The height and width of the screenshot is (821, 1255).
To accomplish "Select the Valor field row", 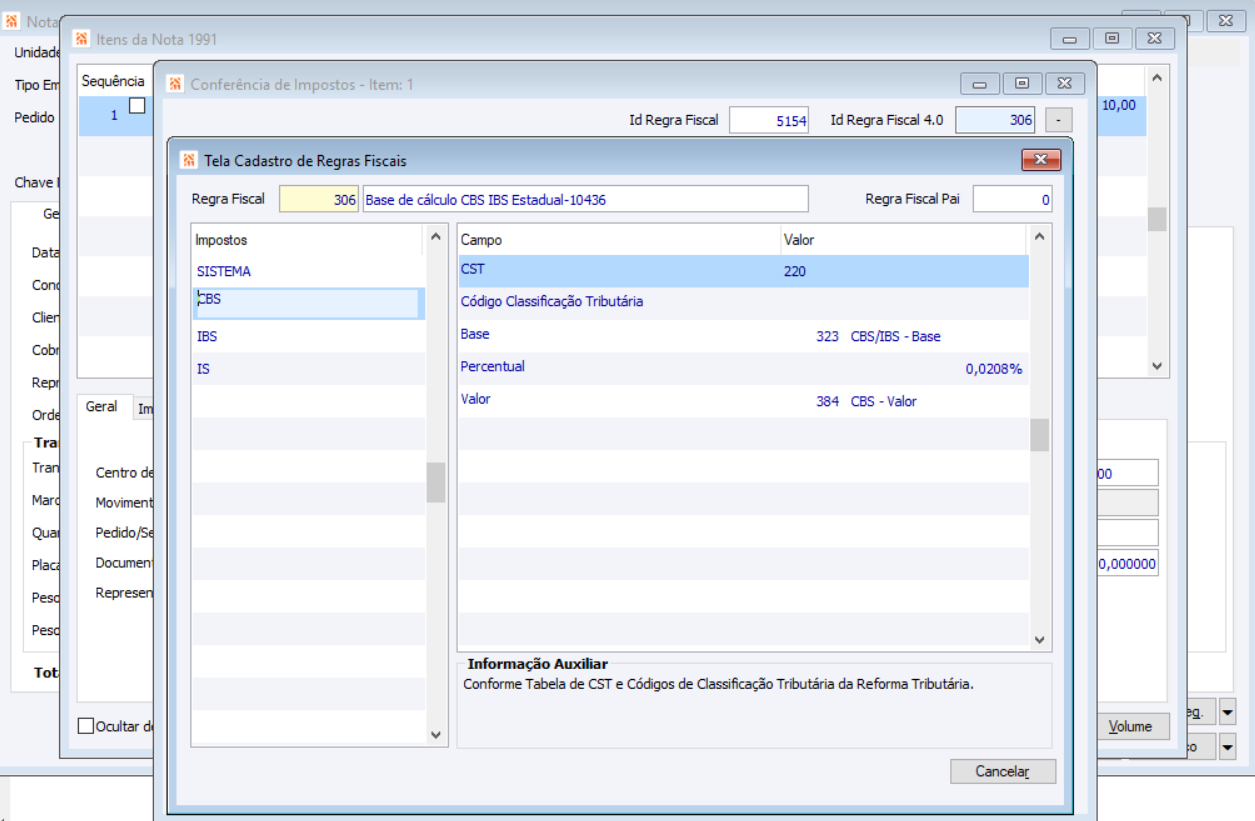I will pos(743,400).
